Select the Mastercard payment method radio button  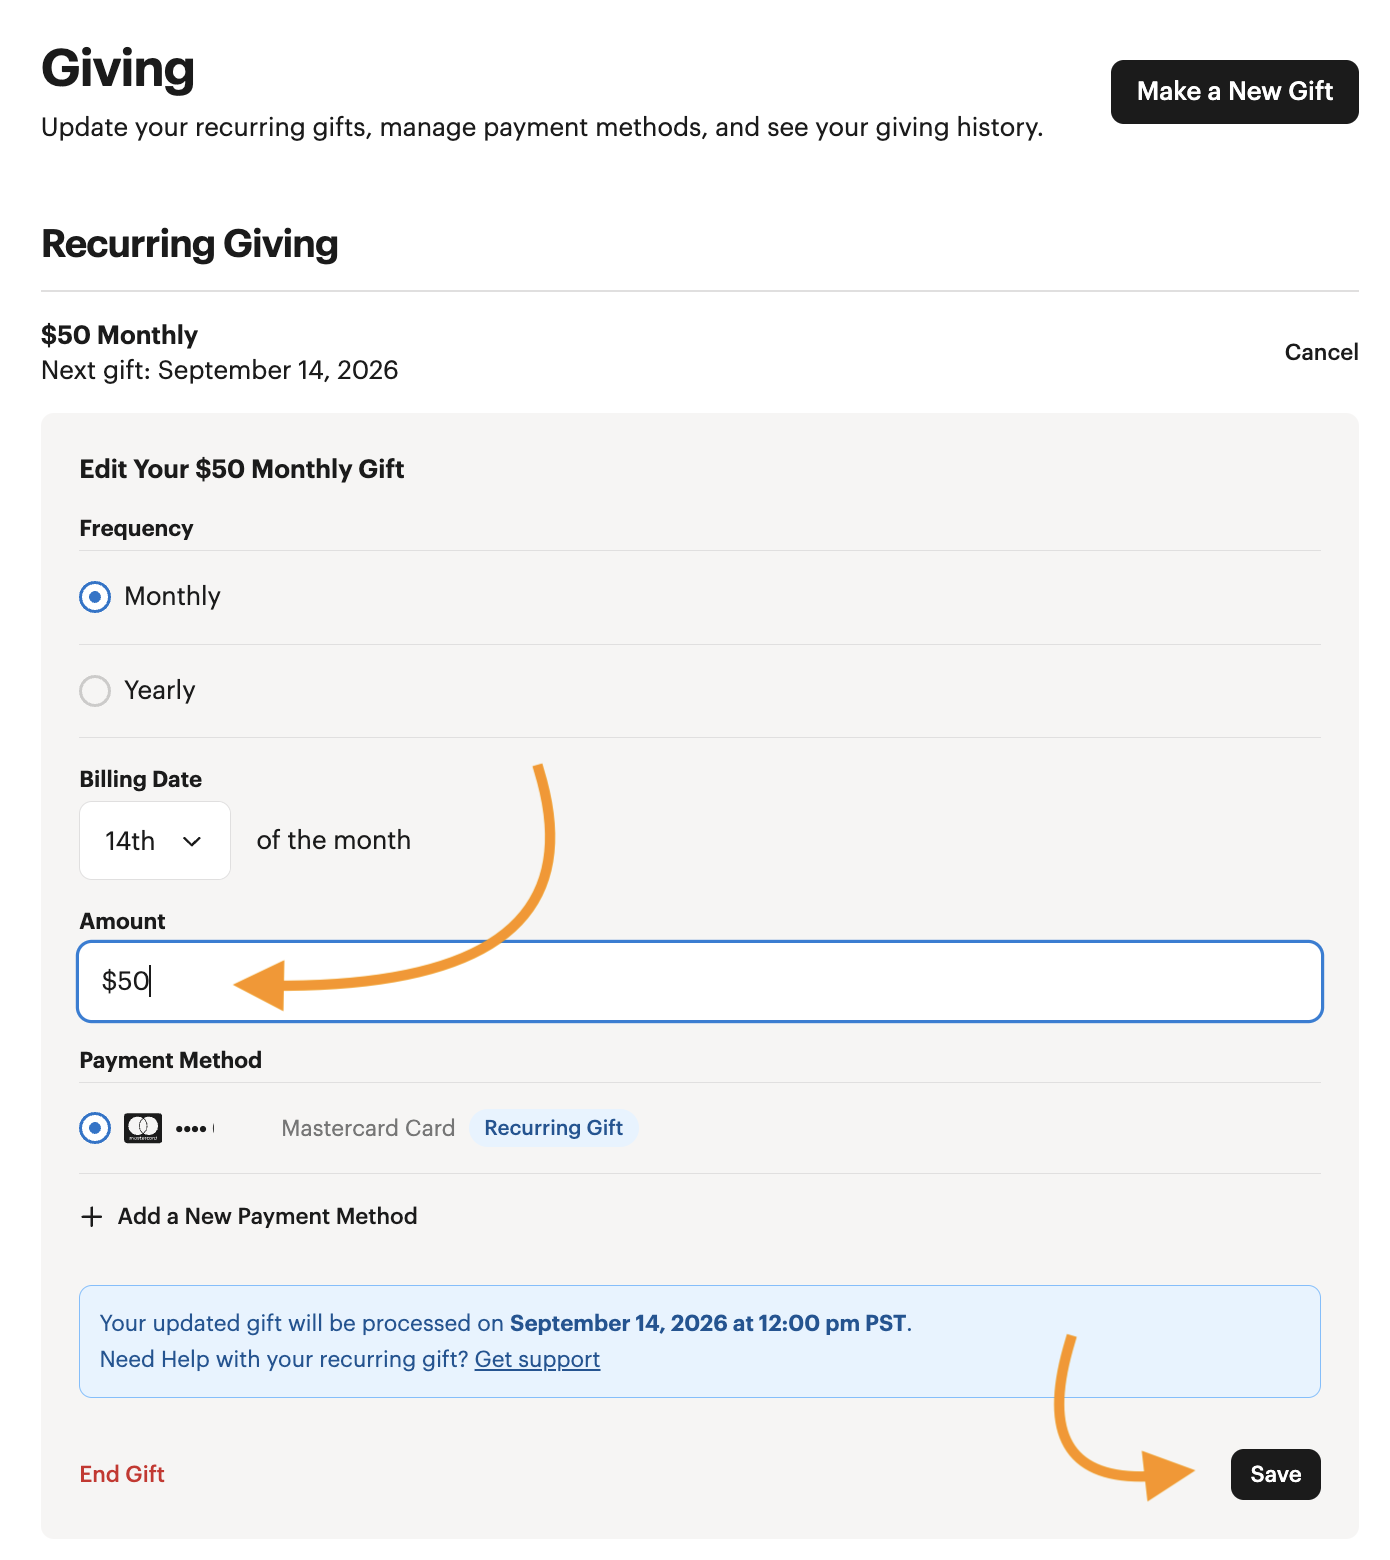(95, 1128)
